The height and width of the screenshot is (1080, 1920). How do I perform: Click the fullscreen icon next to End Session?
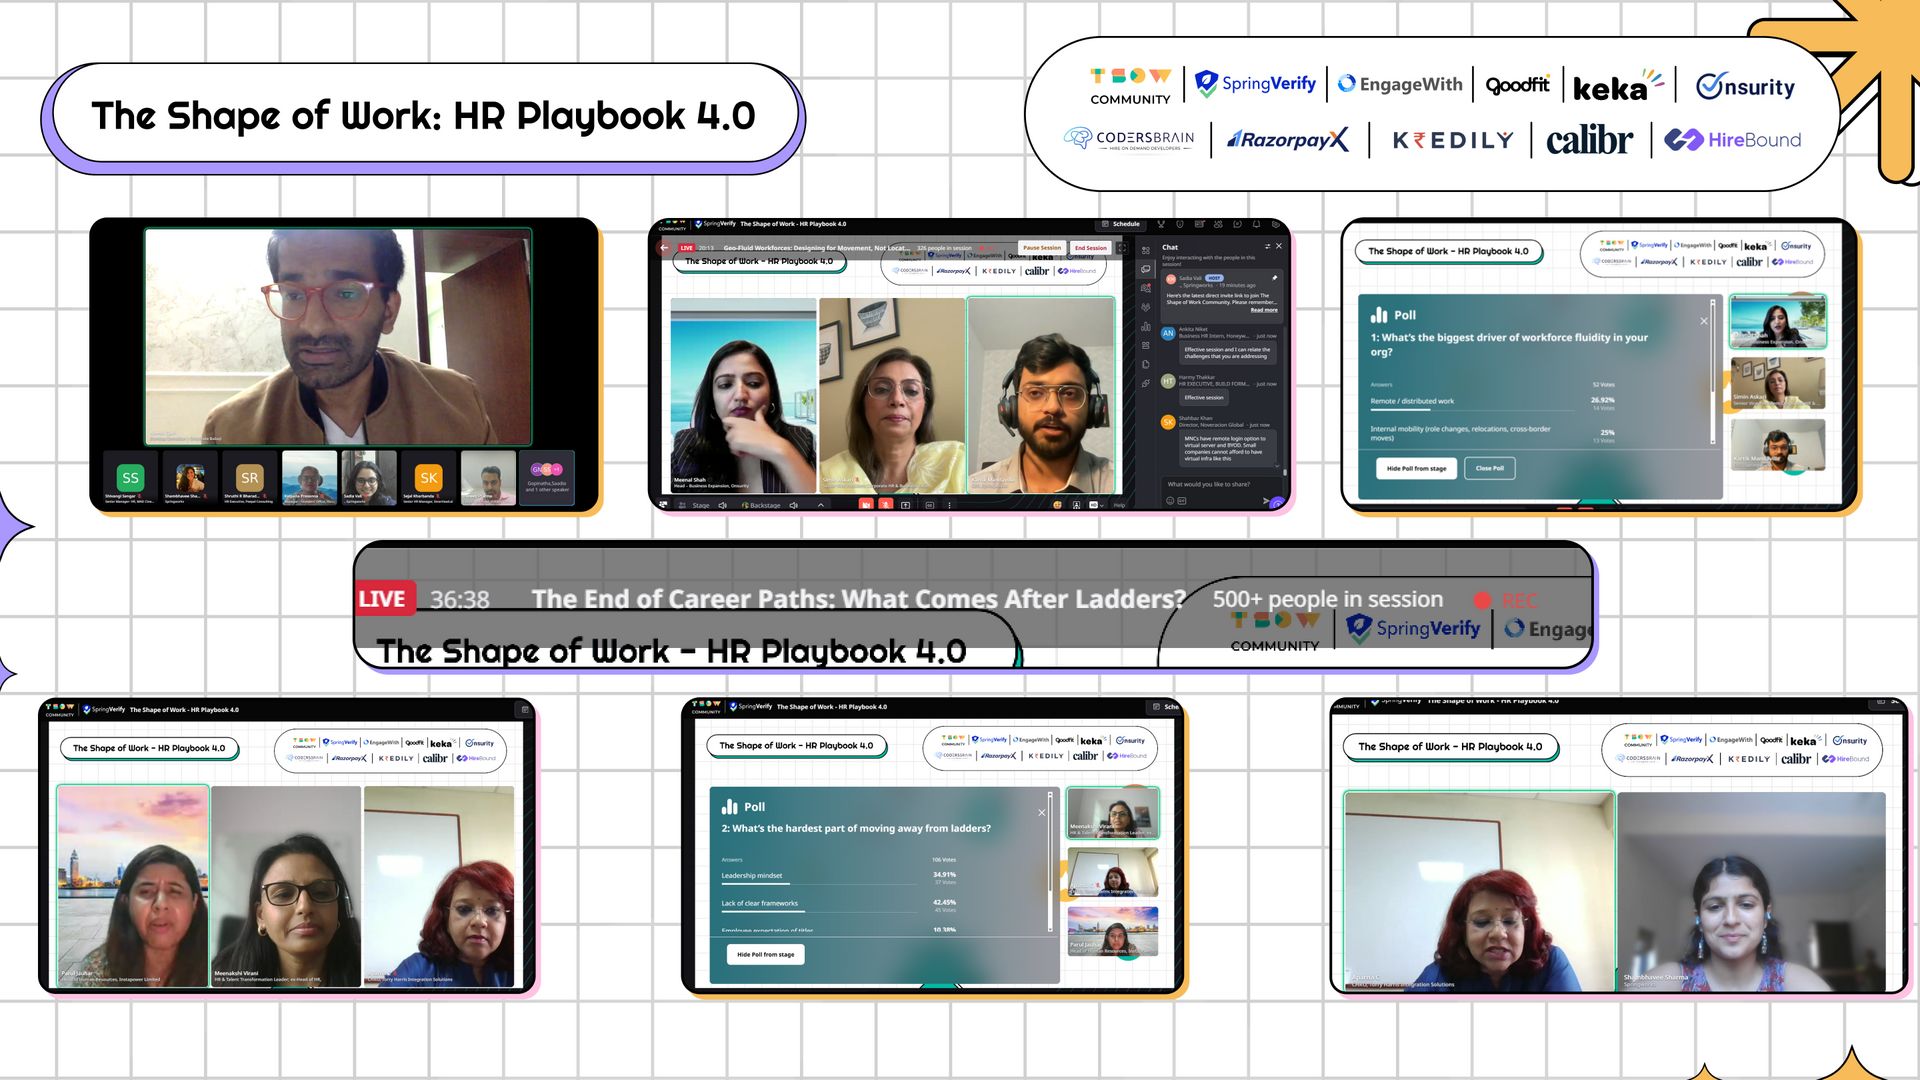click(x=1122, y=247)
